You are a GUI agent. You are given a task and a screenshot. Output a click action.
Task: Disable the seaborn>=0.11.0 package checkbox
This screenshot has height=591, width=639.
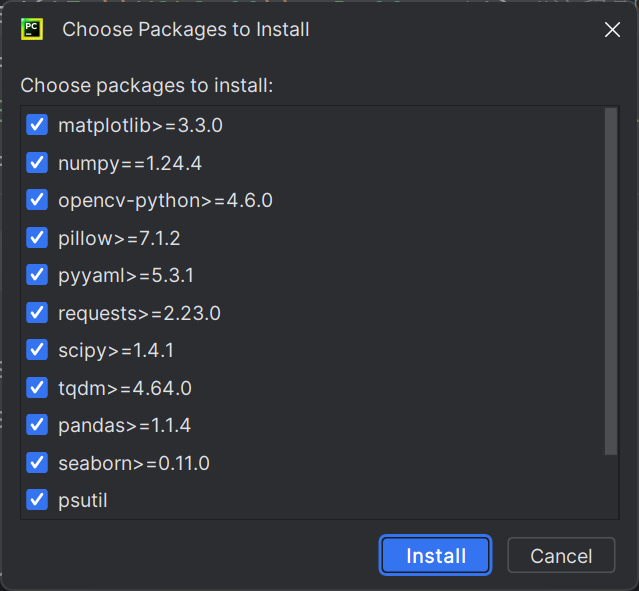click(37, 463)
